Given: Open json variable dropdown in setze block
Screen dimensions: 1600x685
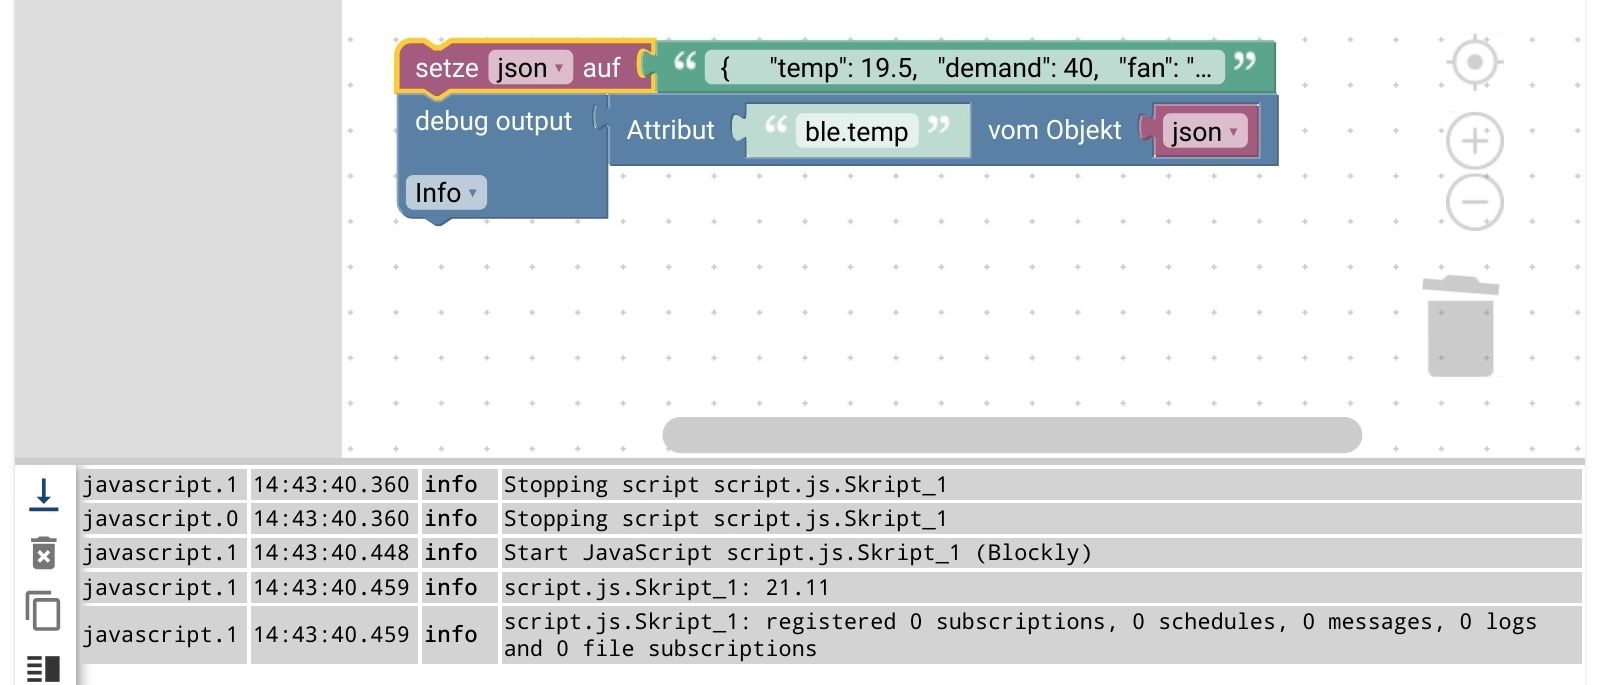Looking at the screenshot, I should click(530, 68).
